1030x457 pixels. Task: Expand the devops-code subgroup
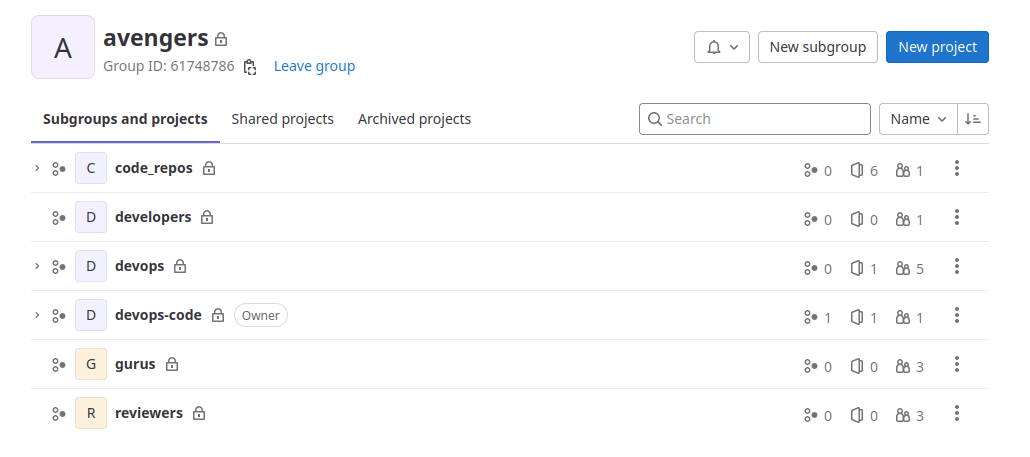(37, 315)
